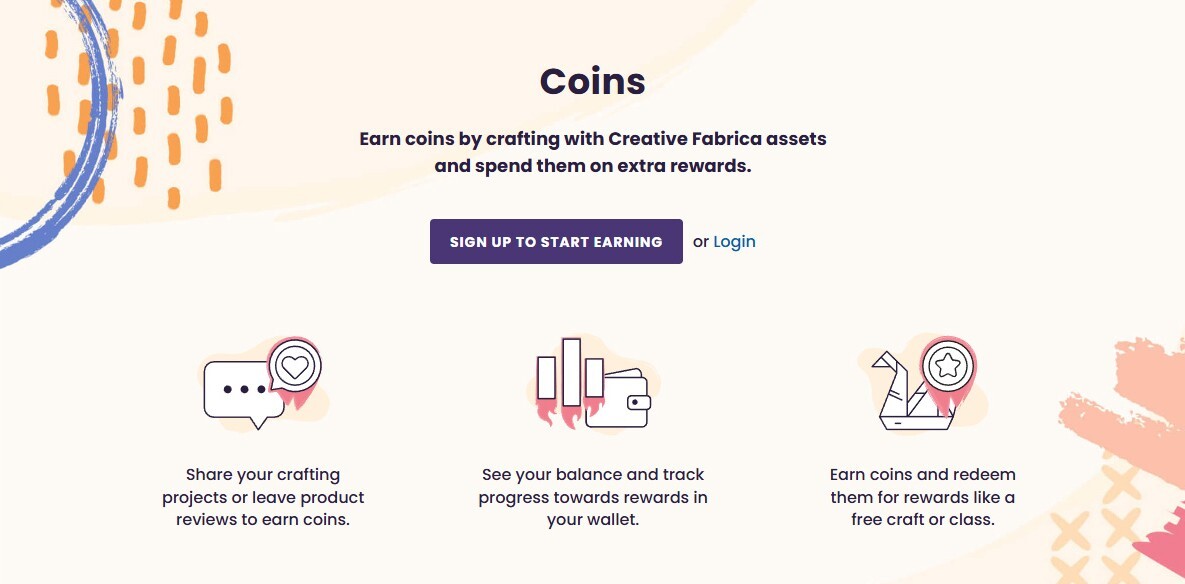Click the 'and spend them on extra rewards' line

tap(593, 166)
